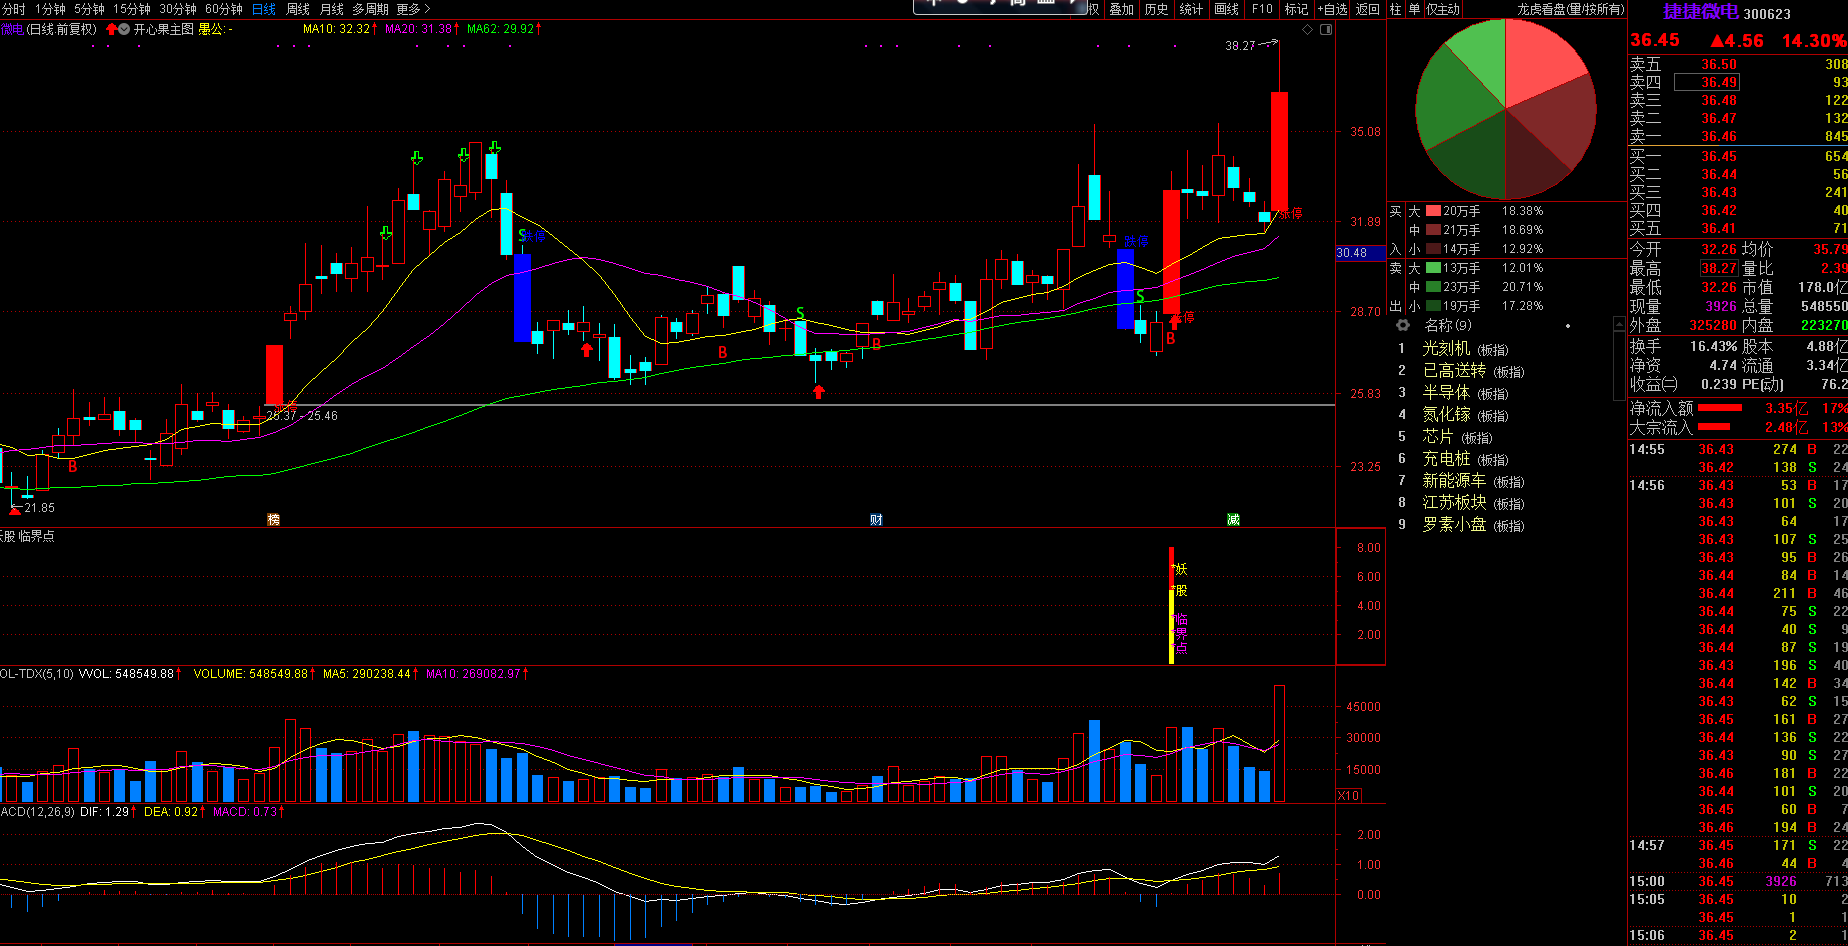Open the 半导体 sector link

tap(1446, 393)
